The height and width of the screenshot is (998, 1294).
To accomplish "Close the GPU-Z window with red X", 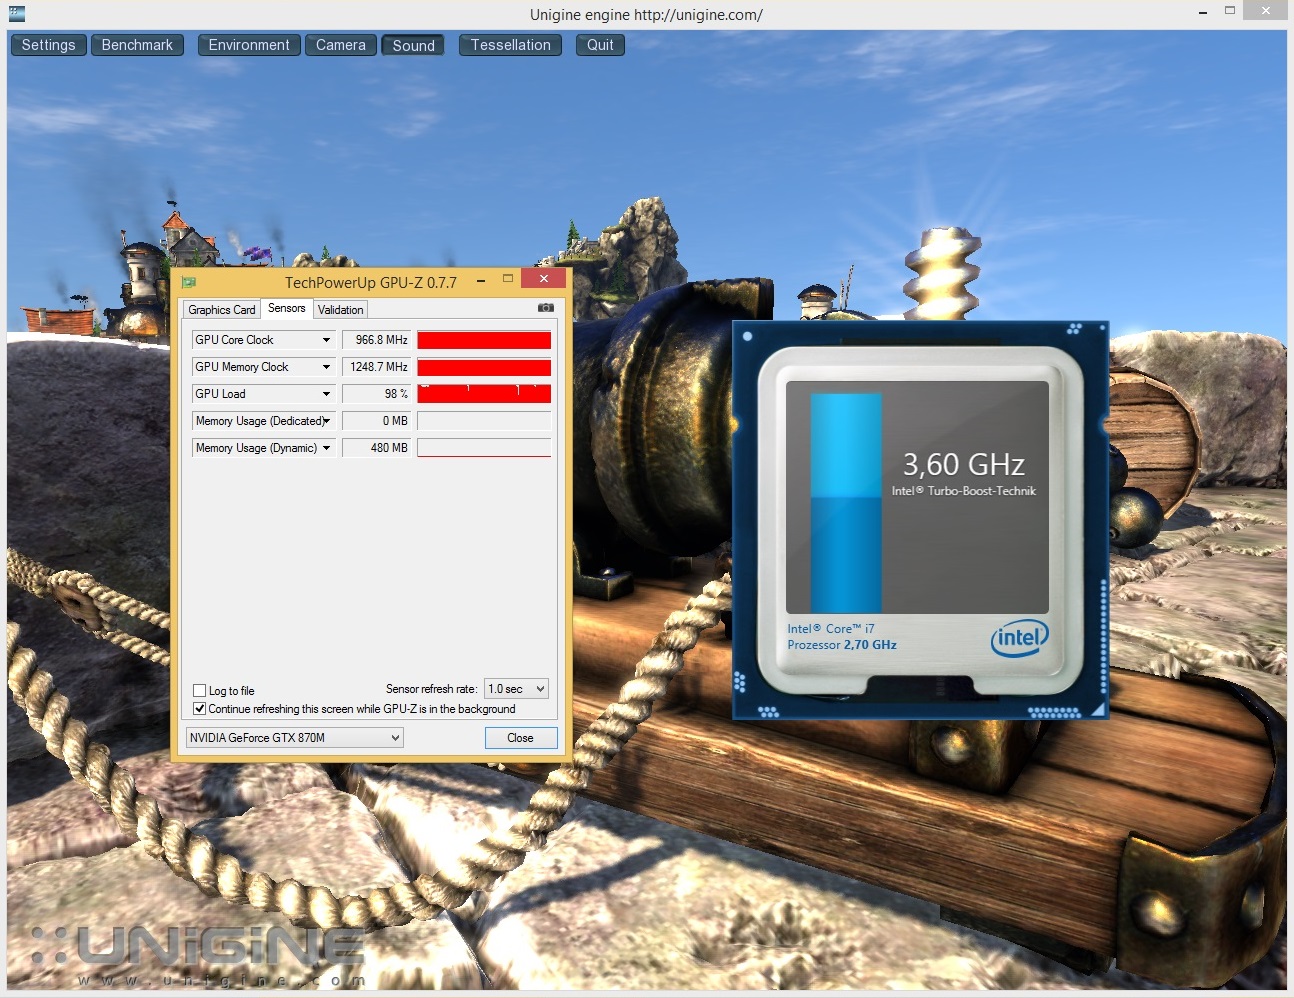I will 544,279.
